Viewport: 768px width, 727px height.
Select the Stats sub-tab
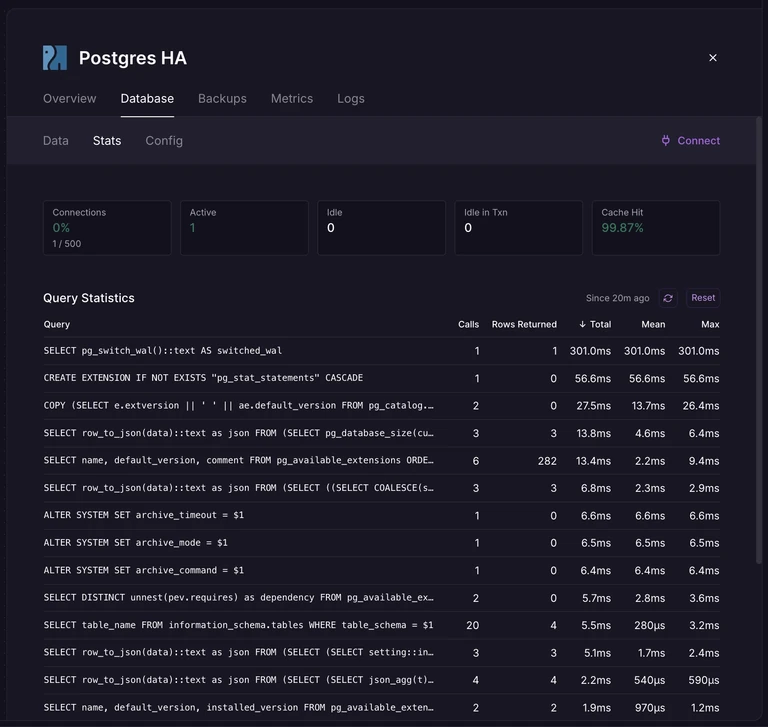pyautogui.click(x=107, y=141)
